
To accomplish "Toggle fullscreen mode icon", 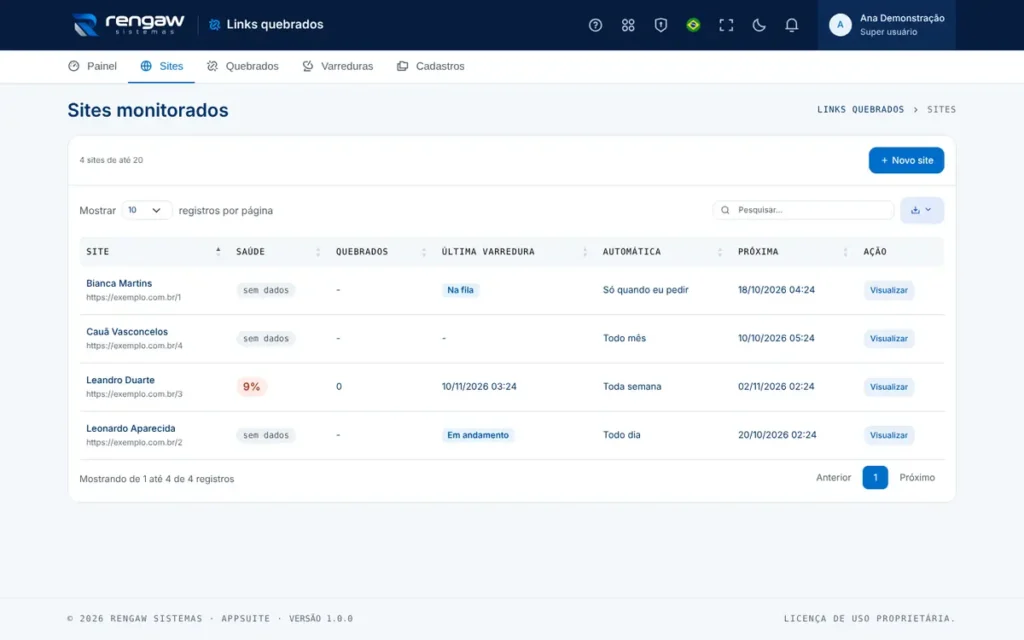I will point(726,25).
